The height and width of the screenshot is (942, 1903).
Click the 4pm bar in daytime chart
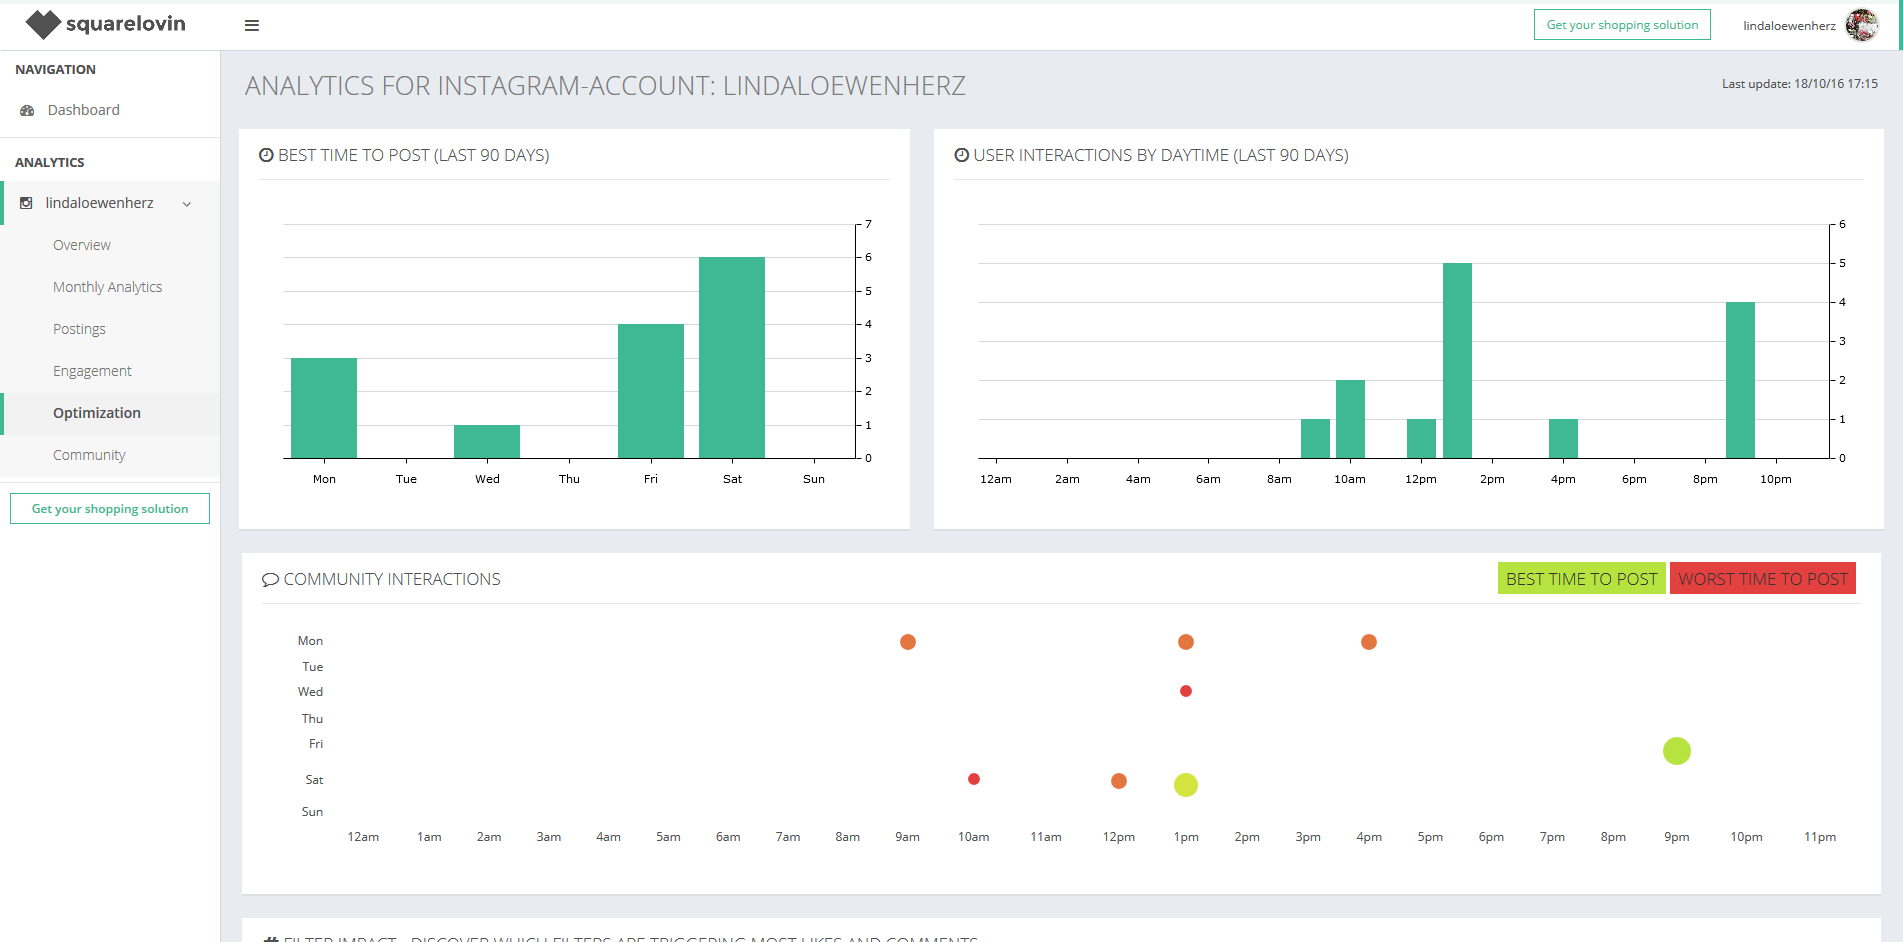[x=1563, y=438]
